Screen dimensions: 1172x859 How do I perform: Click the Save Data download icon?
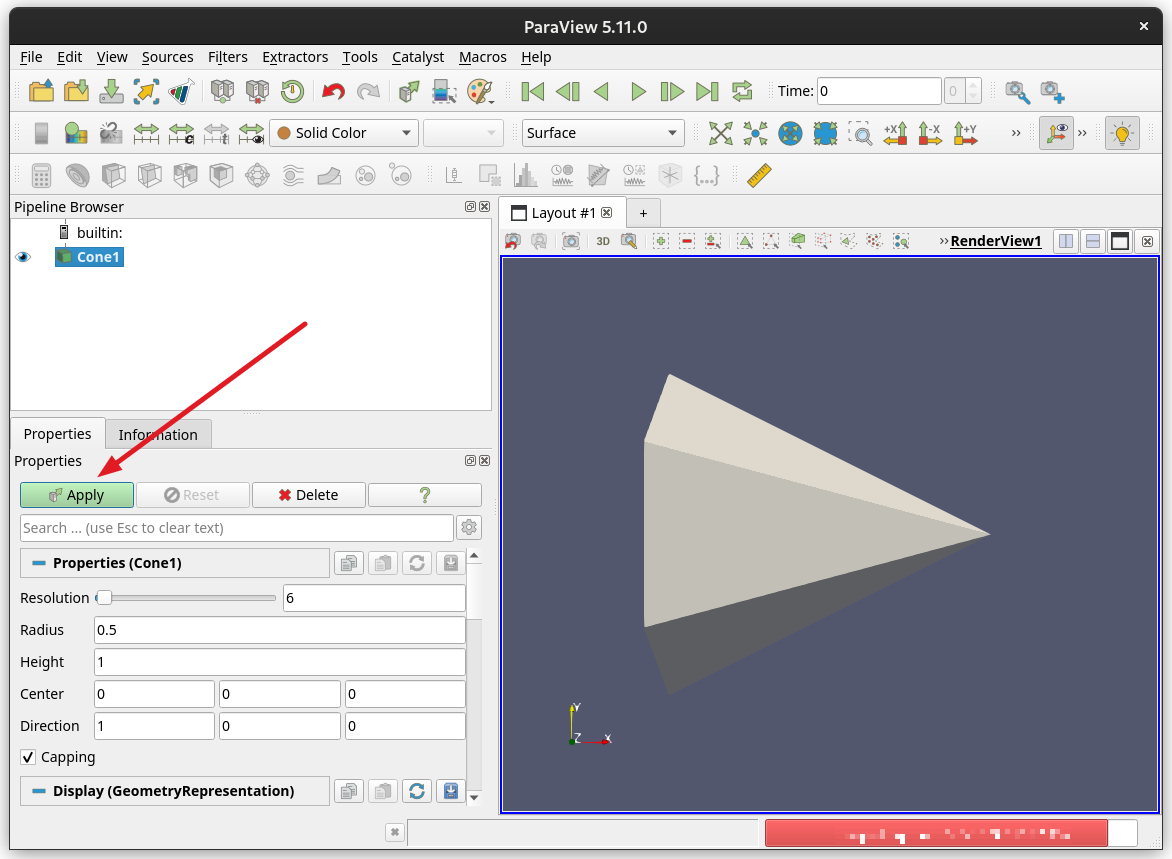111,91
